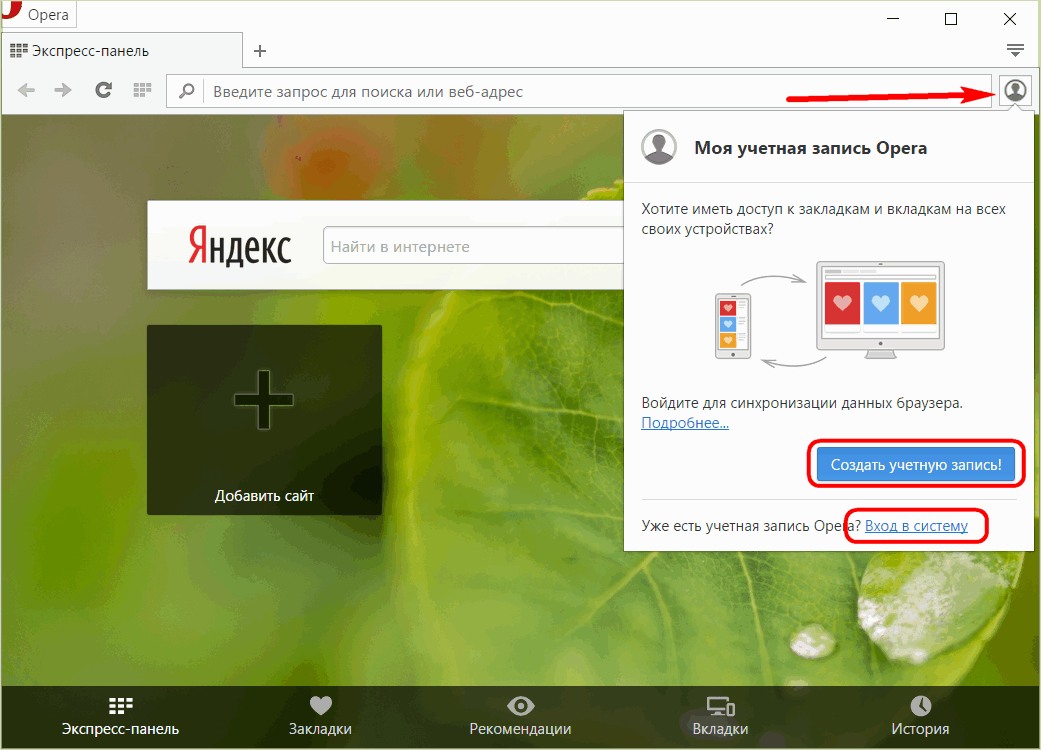The width and height of the screenshot is (1041, 750).
Task: Open Вкладки devices in bottom bar
Action: [720, 717]
